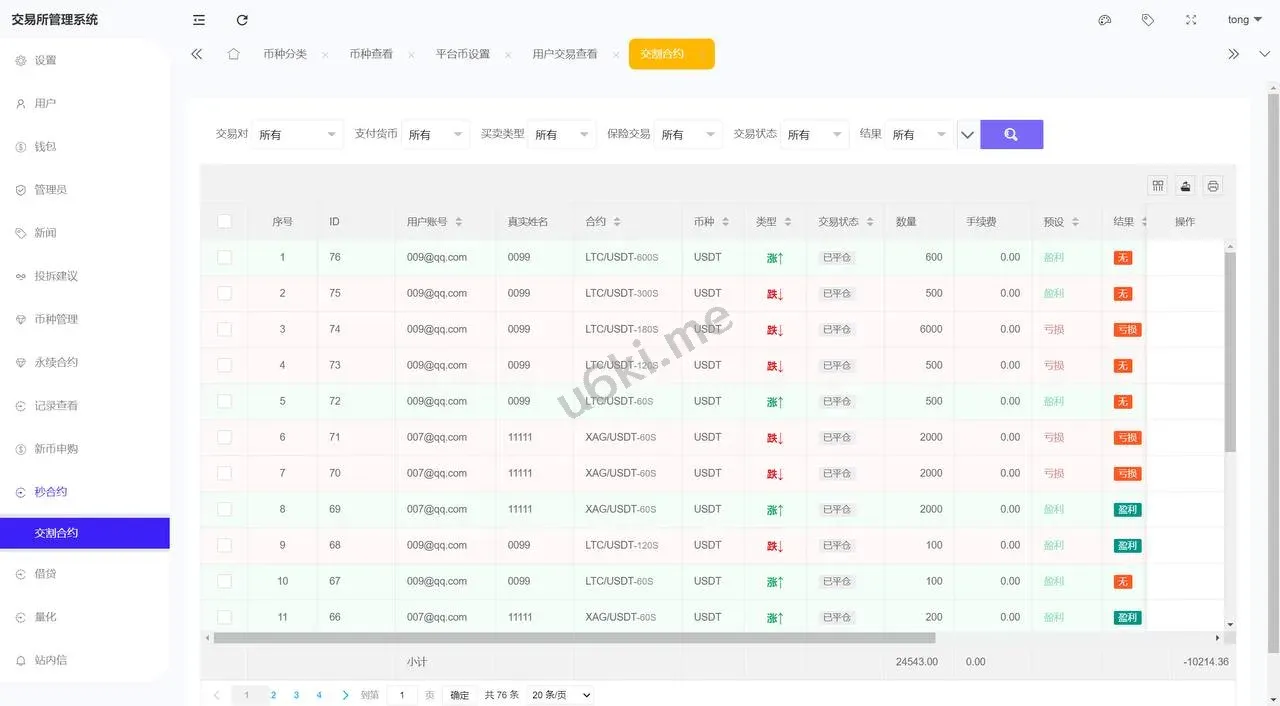Click the print icon above table
Image resolution: width=1280 pixels, height=706 pixels.
point(1213,186)
